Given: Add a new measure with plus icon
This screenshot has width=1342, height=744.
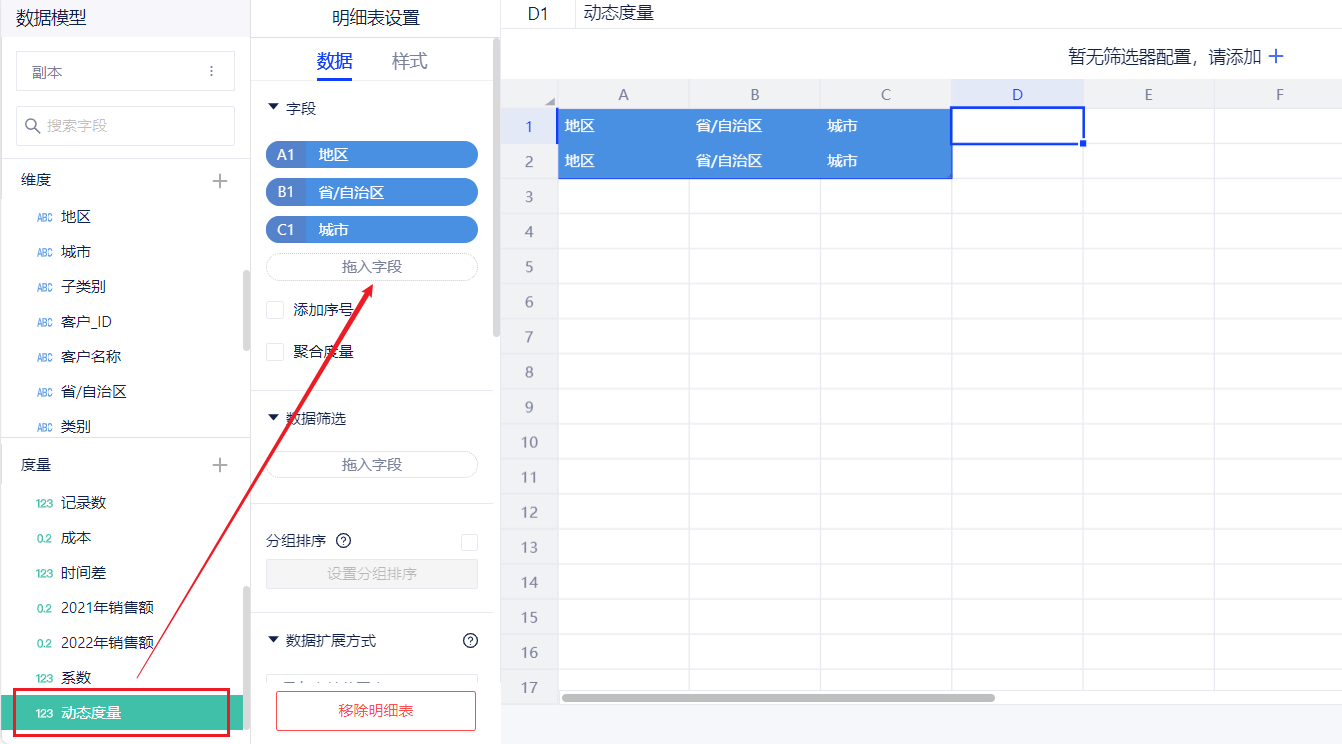Looking at the screenshot, I should click(x=220, y=465).
